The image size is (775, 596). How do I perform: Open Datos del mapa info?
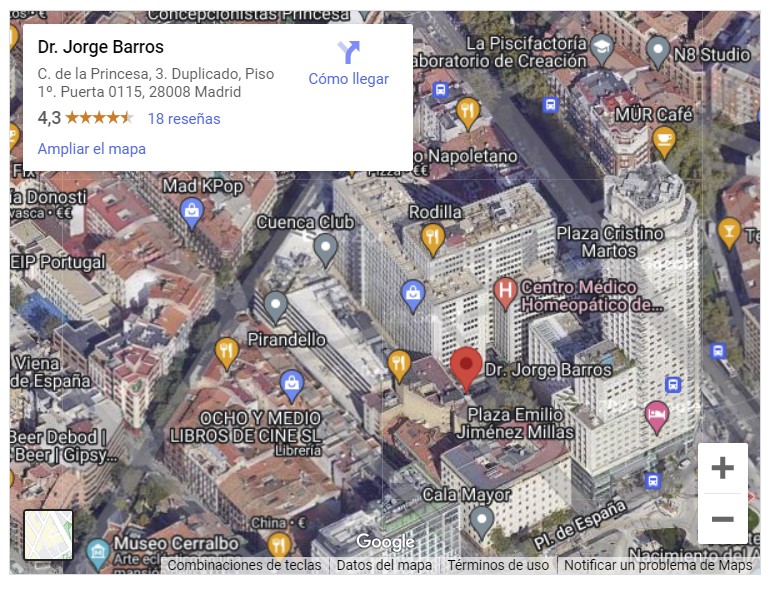[384, 565]
